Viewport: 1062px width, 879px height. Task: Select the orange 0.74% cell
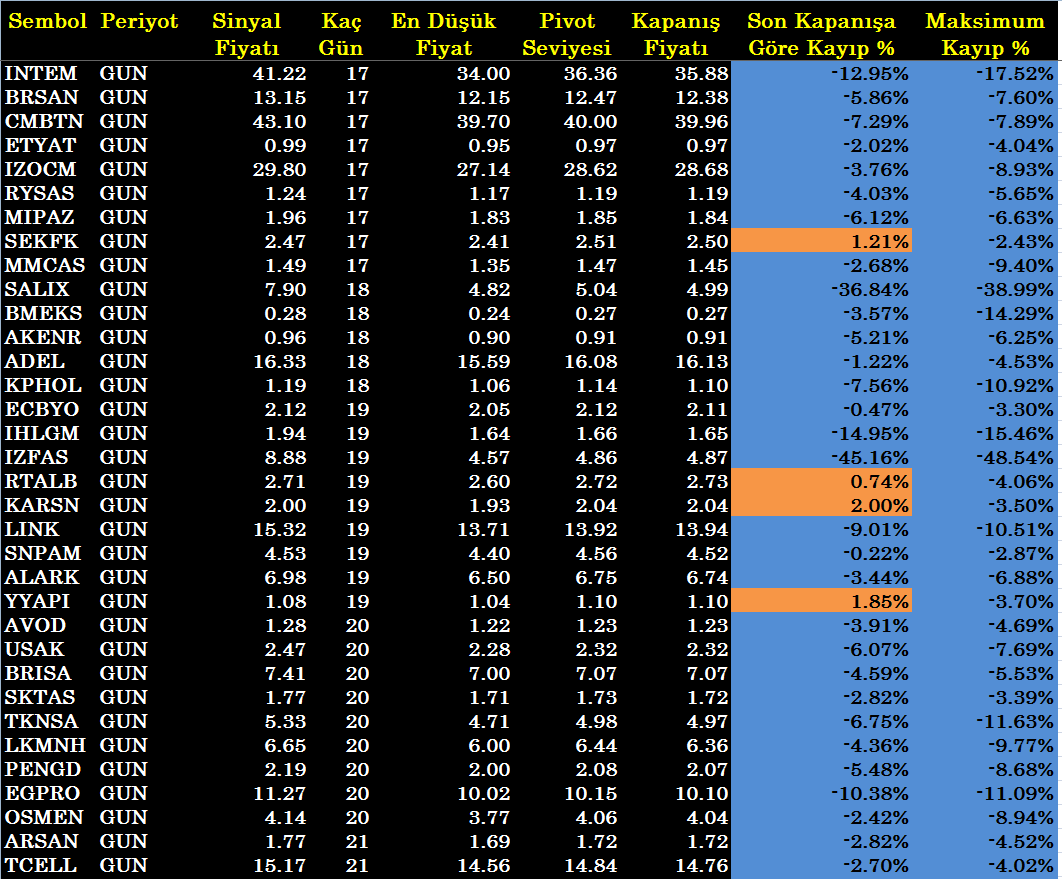pyautogui.click(x=822, y=481)
